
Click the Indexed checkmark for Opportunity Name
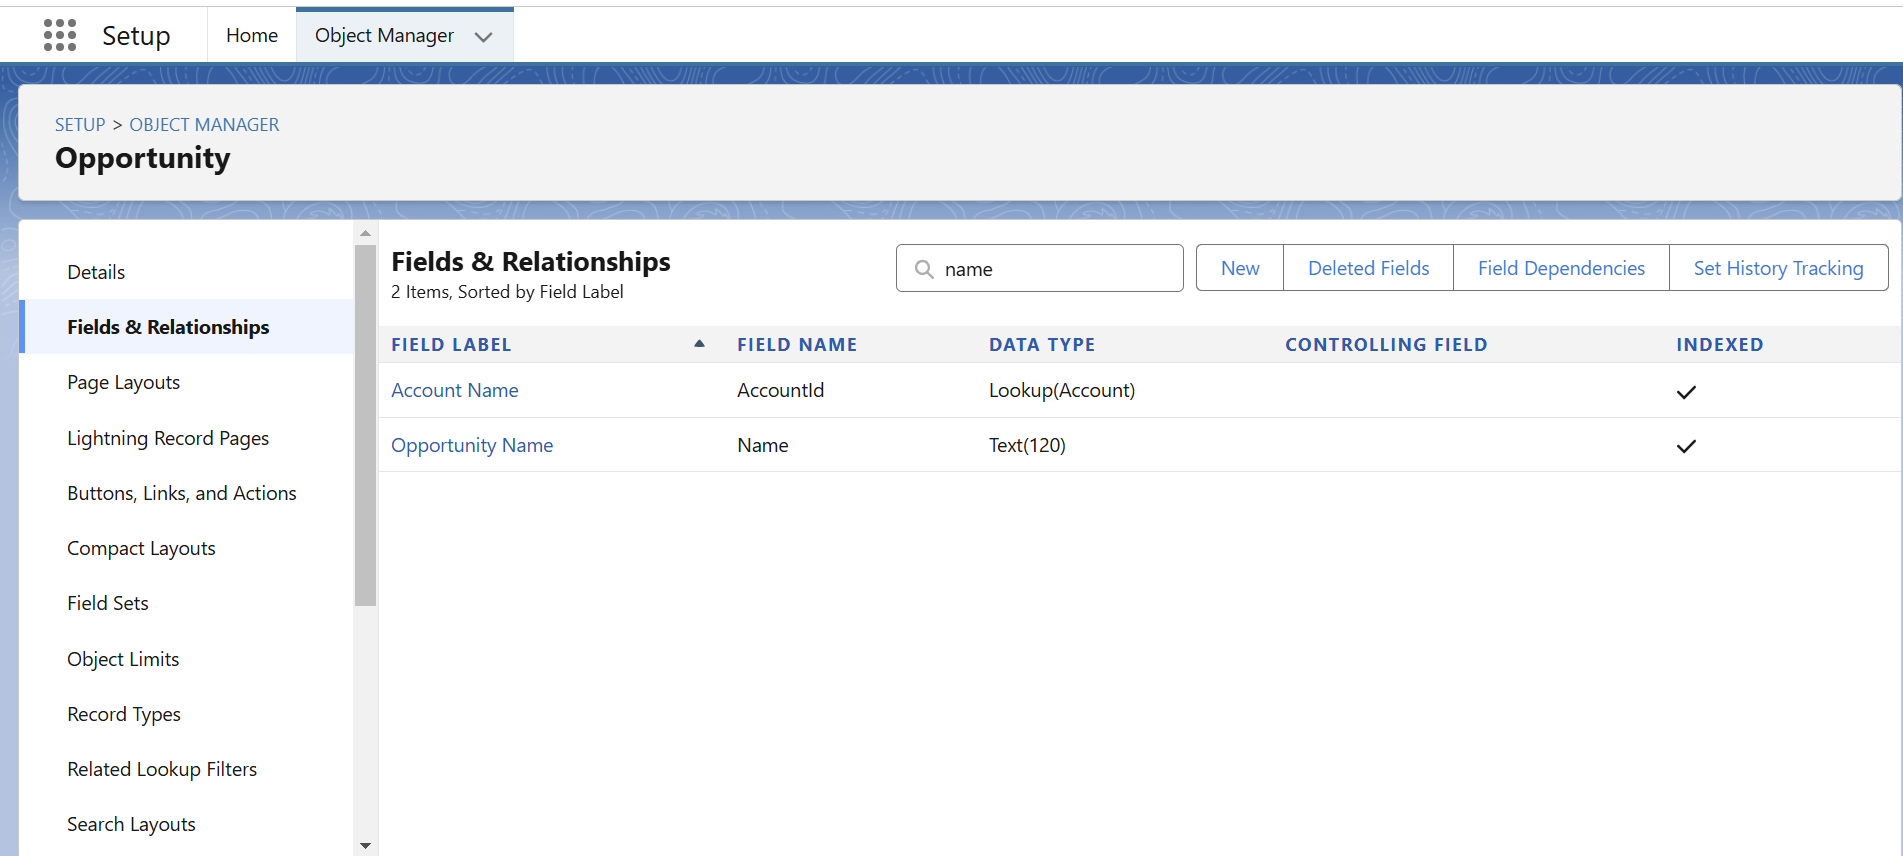tap(1686, 446)
